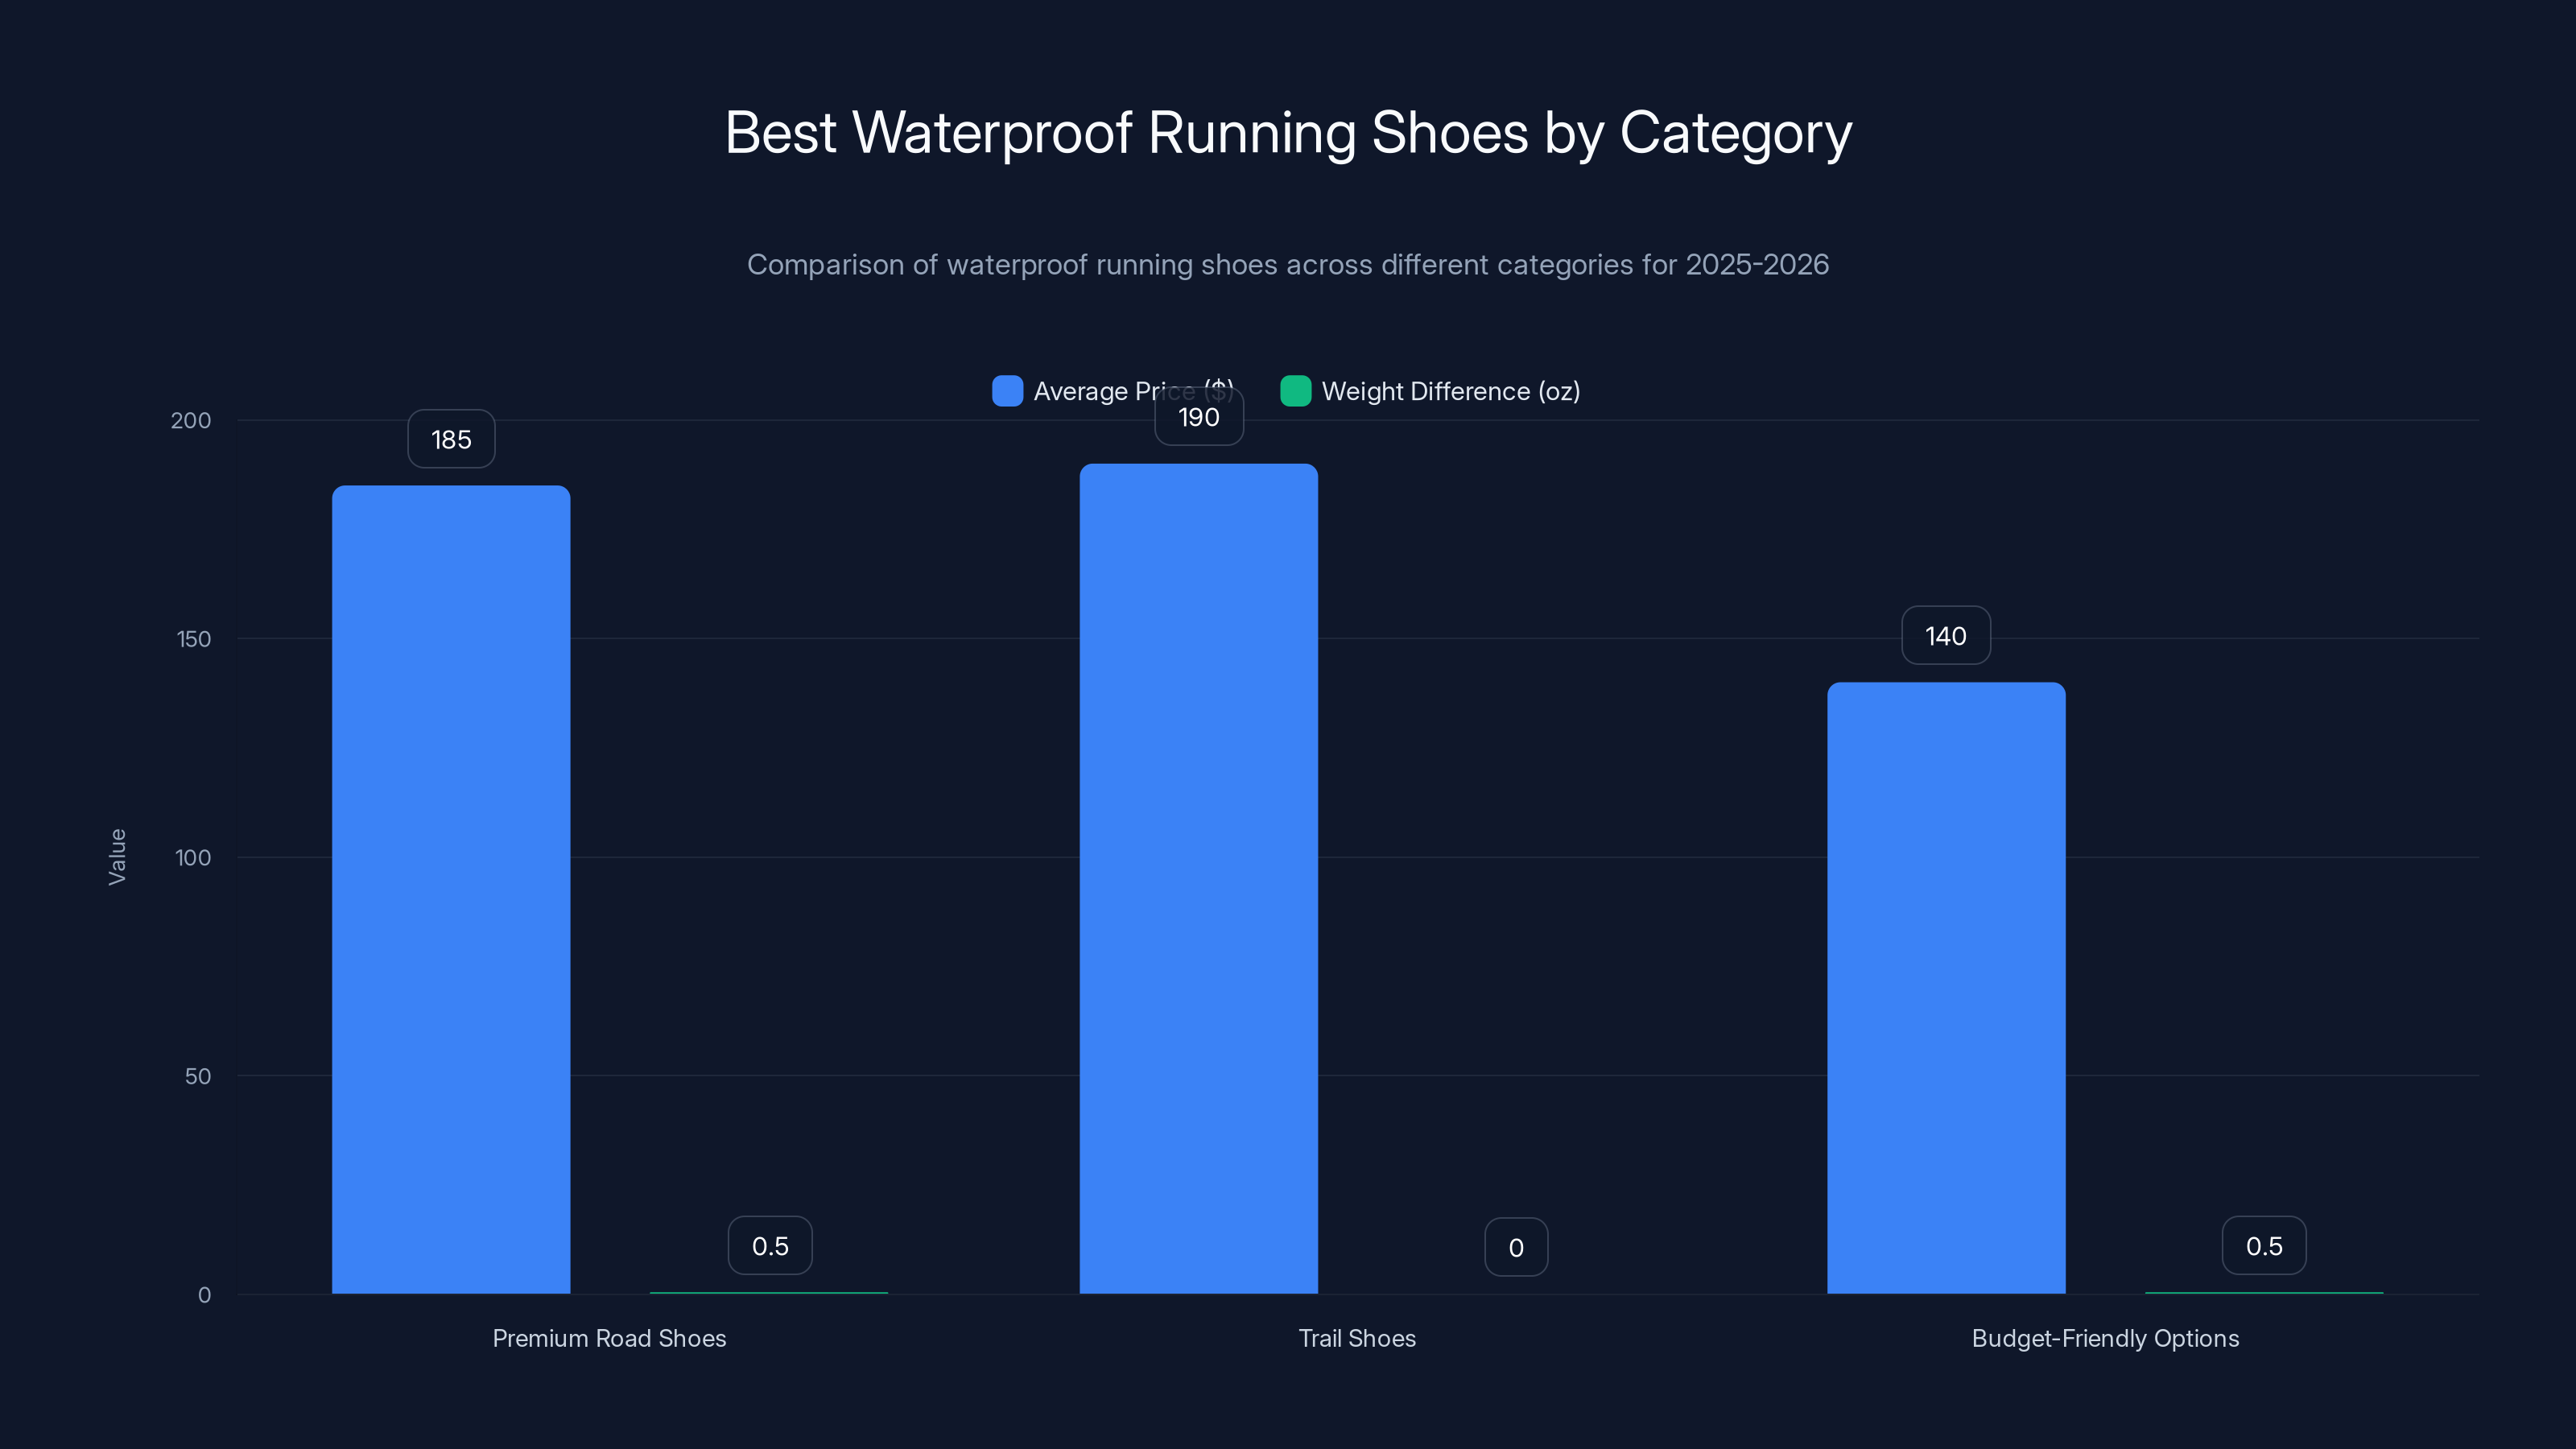Select the Budget-Friendly Options price bar
The width and height of the screenshot is (2576, 1449).
[1945, 990]
